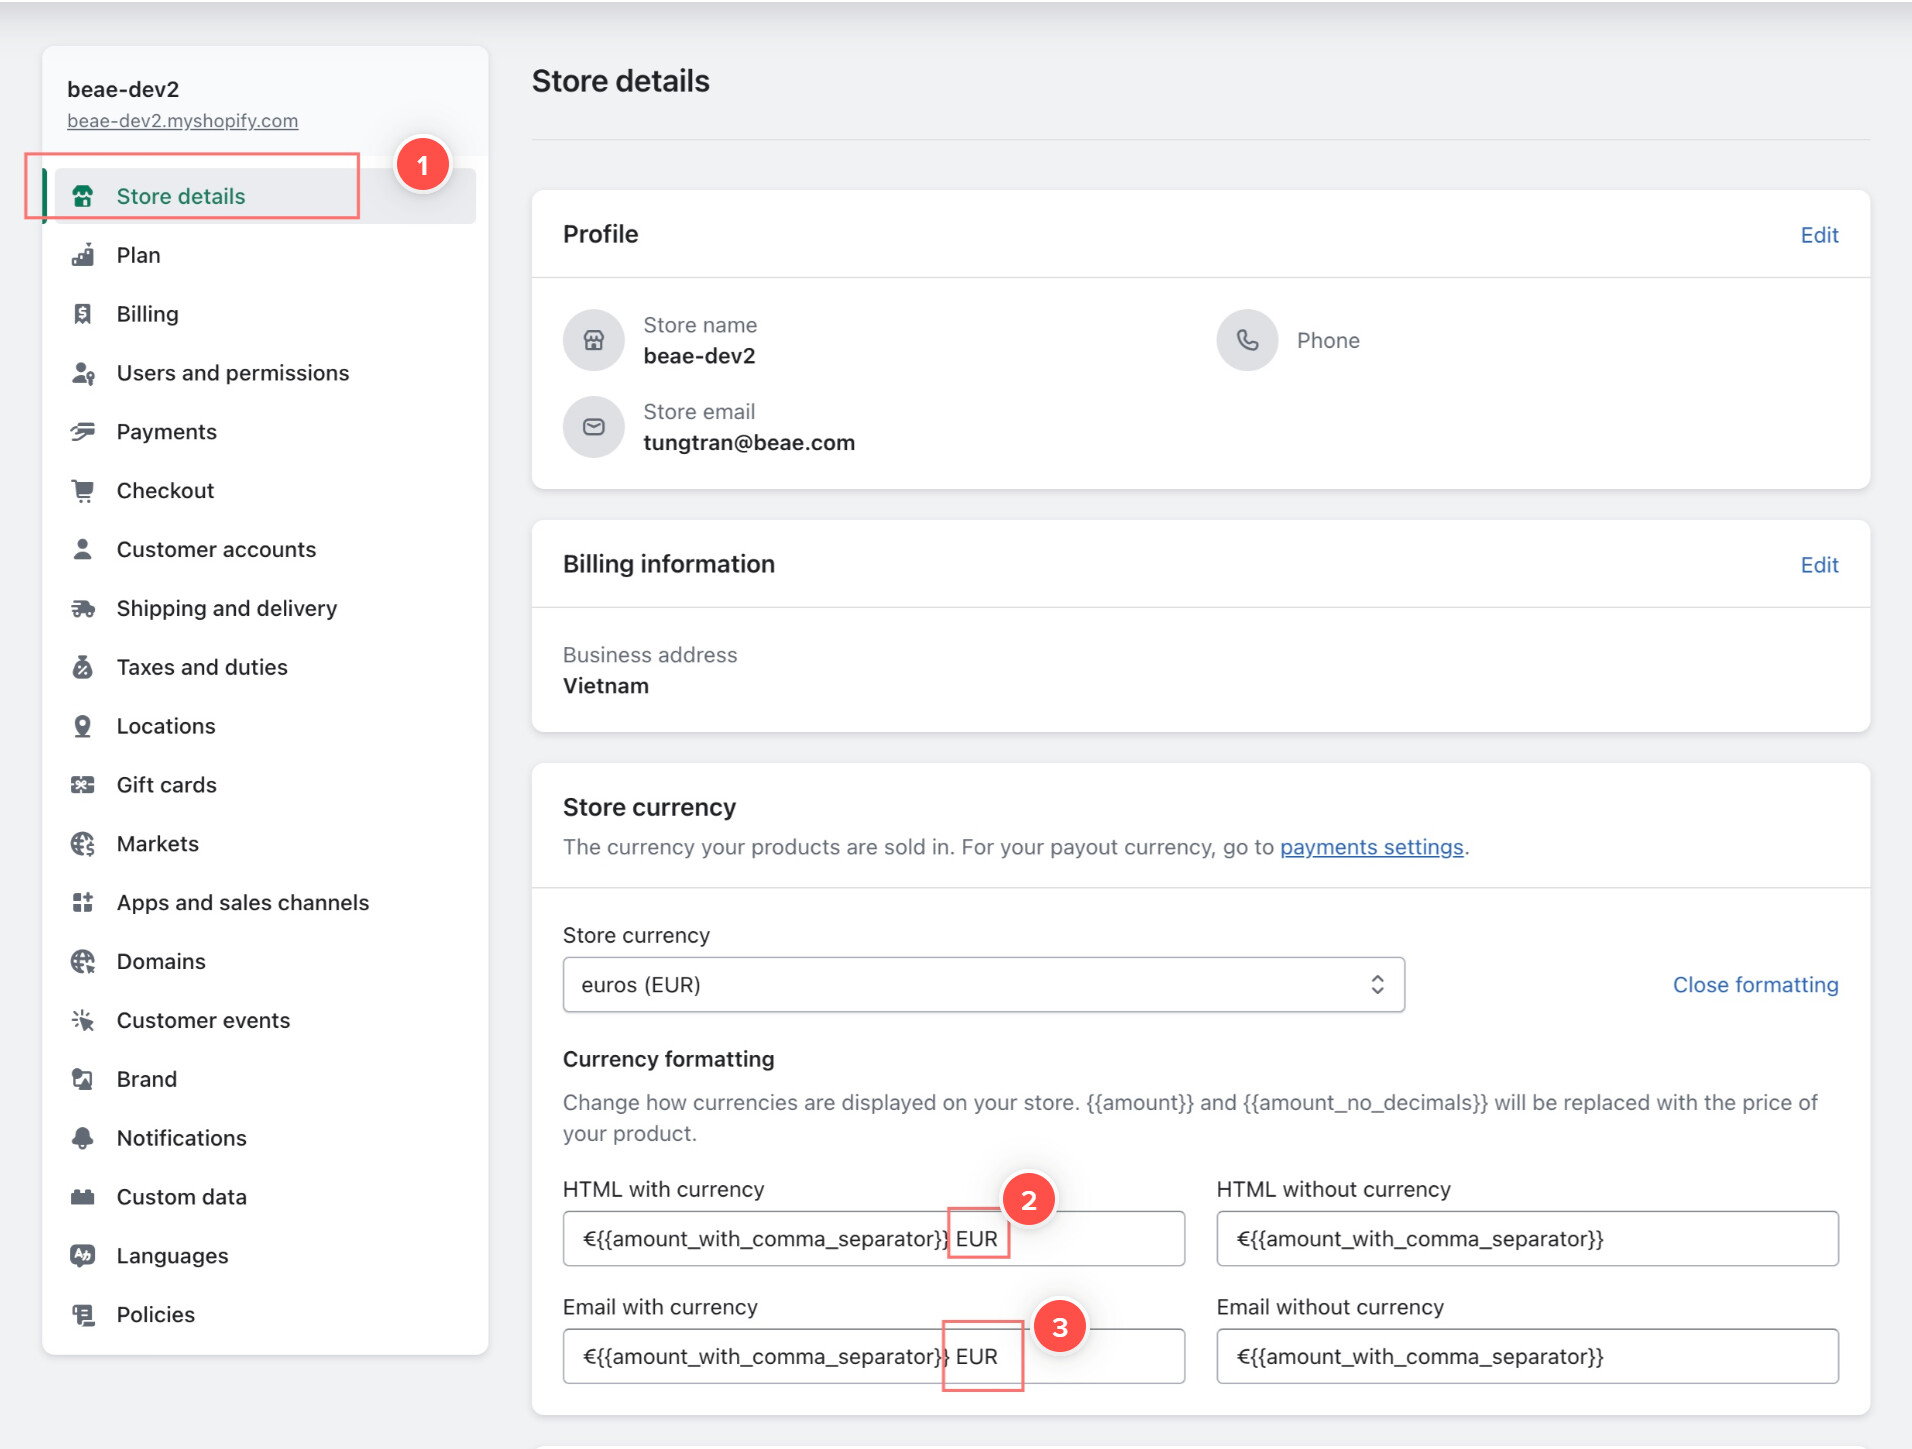
Task: Collapse currency options via Close formatting
Action: [1755, 985]
